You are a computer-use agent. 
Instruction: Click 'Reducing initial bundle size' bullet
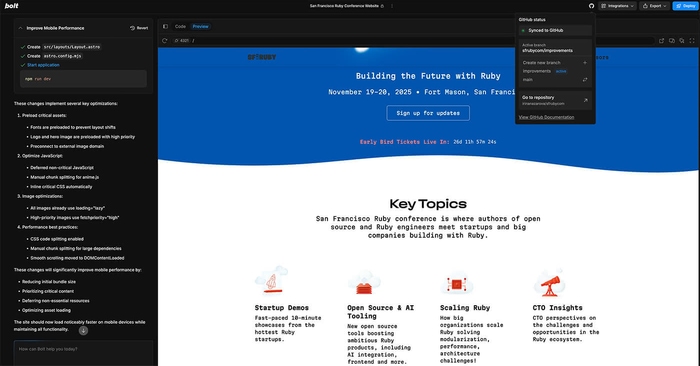pos(49,282)
